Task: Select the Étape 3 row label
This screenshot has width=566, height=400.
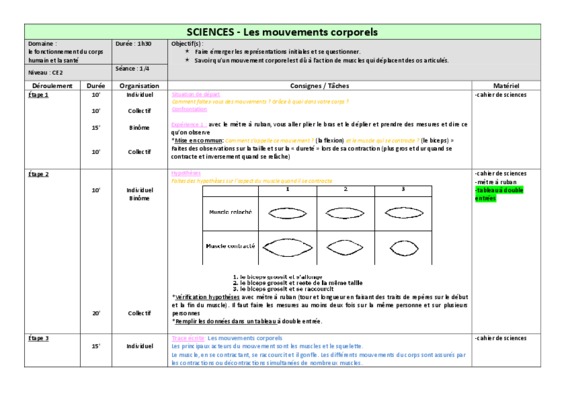Action: pyautogui.click(x=38, y=338)
